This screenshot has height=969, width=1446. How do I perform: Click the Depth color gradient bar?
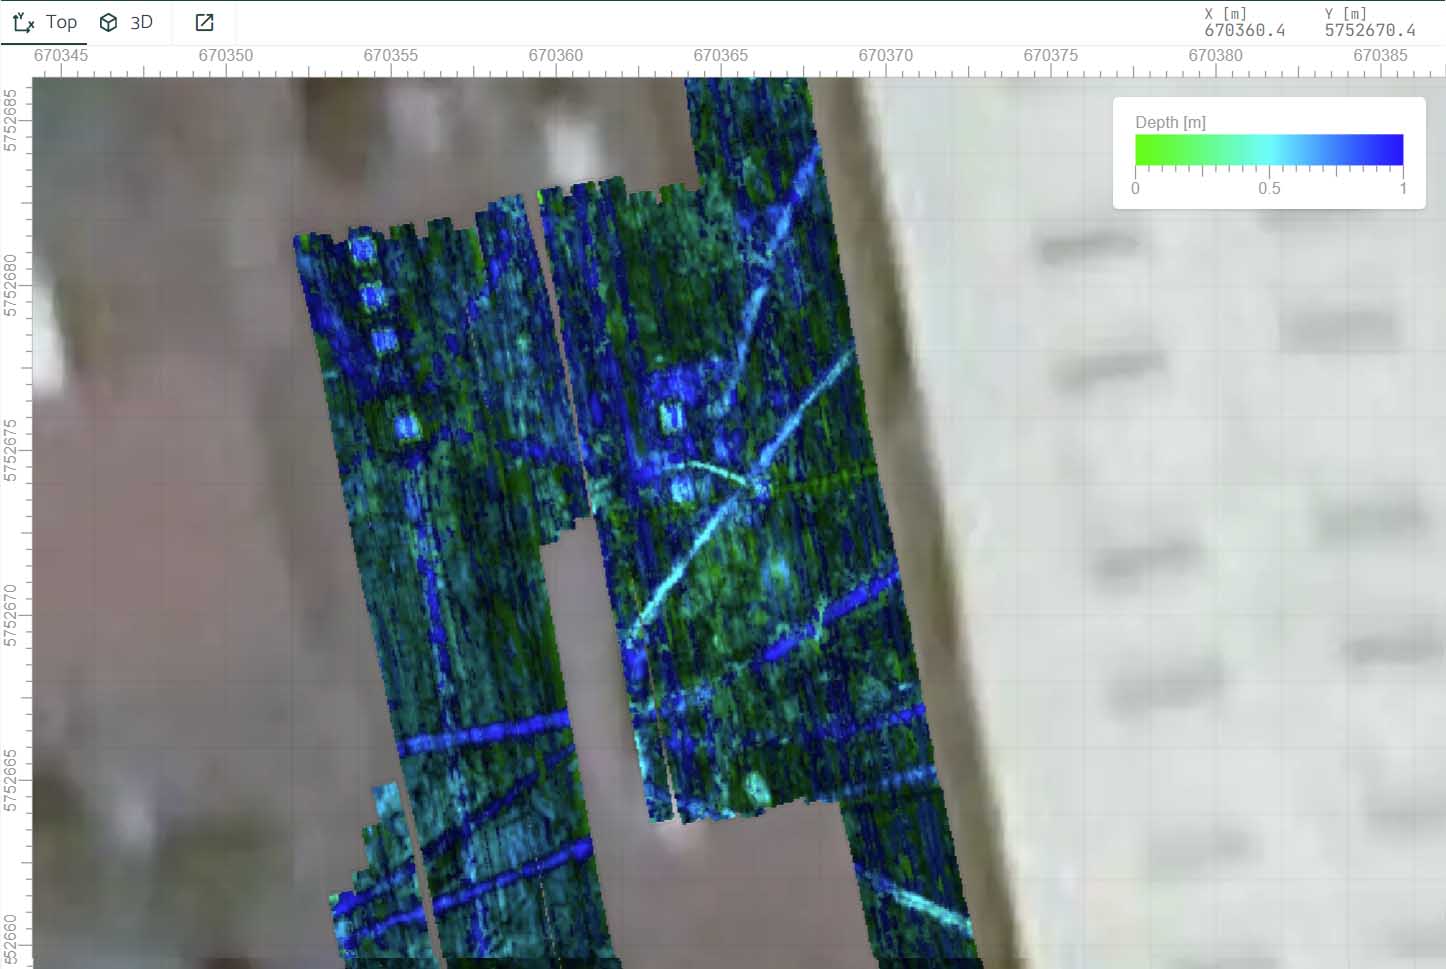coord(1269,149)
